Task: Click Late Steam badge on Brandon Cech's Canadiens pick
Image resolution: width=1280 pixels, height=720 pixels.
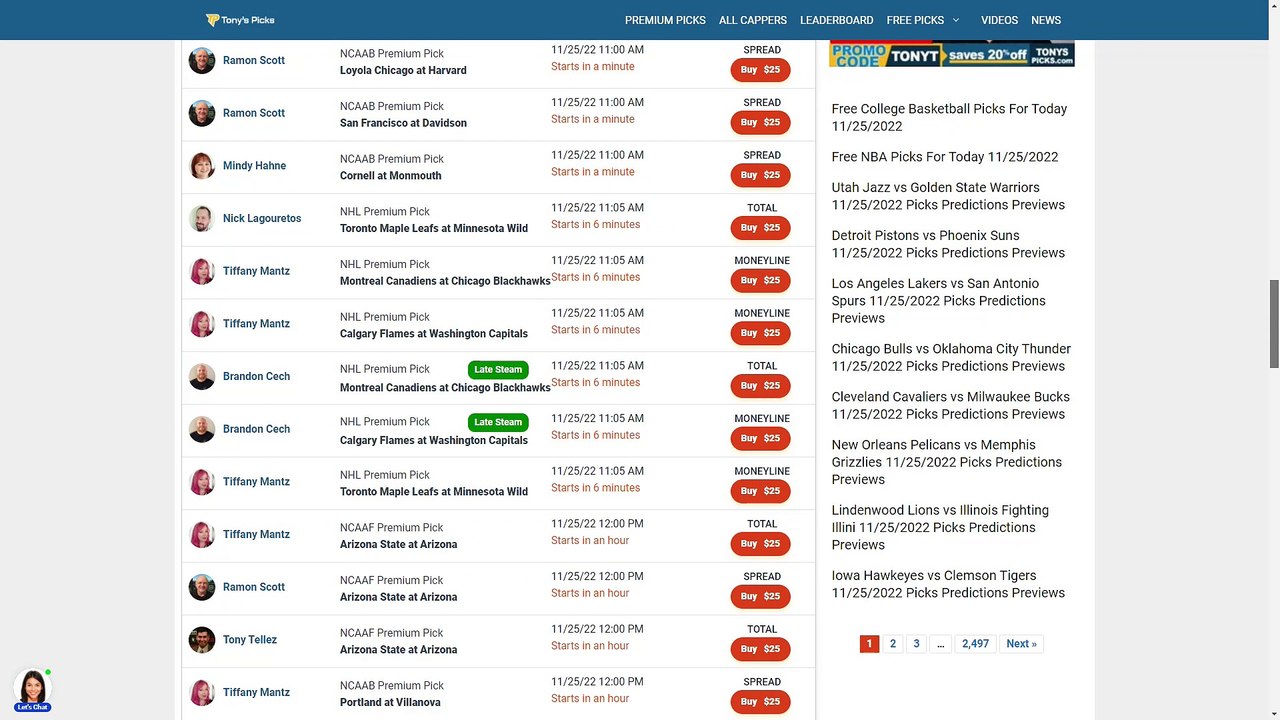Action: (498, 370)
